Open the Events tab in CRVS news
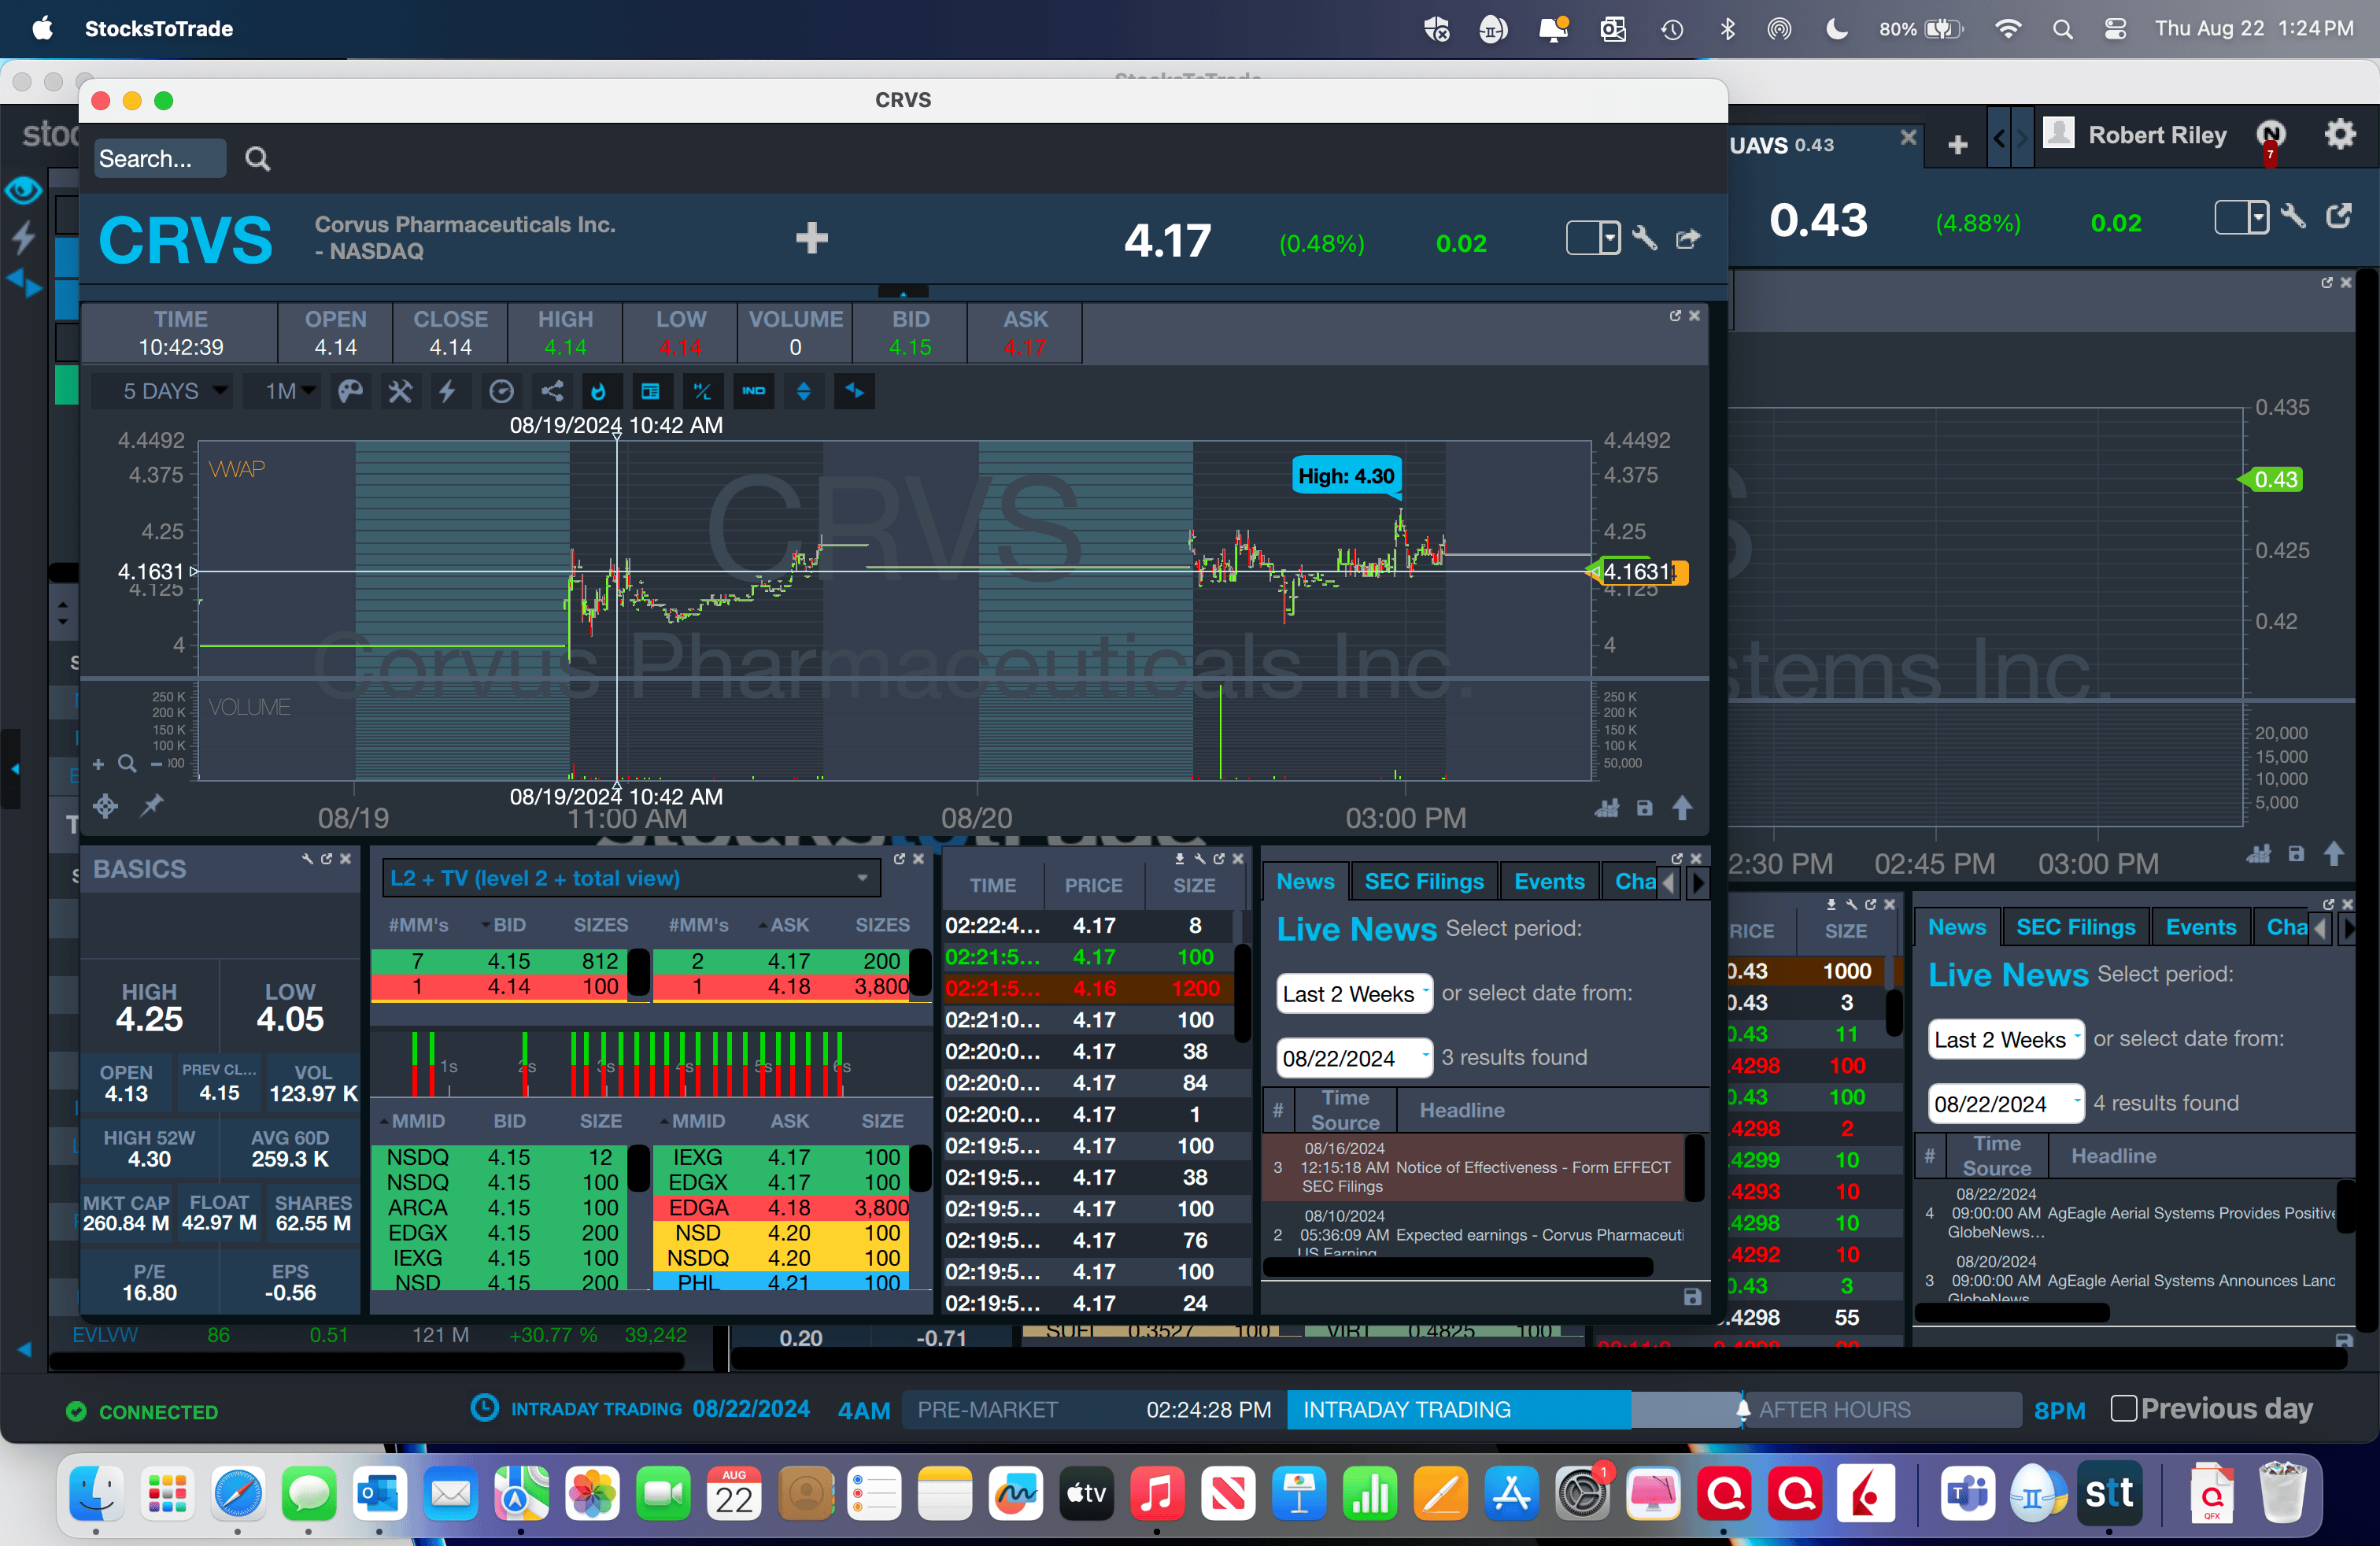This screenshot has width=2380, height=1546. [1548, 881]
